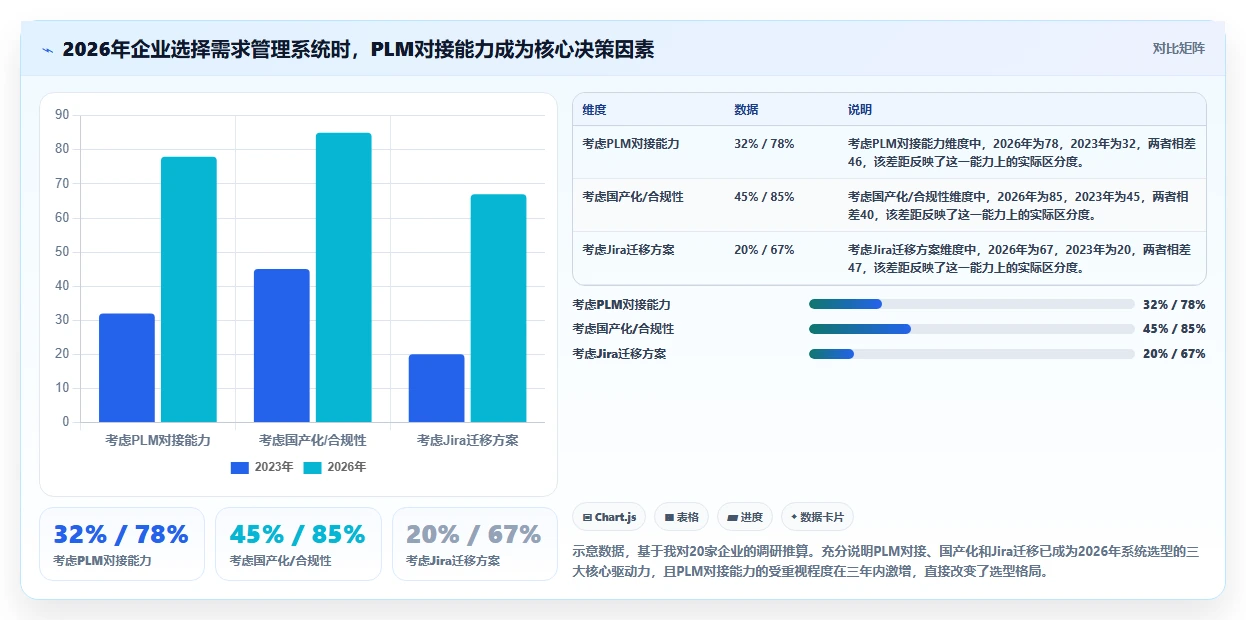Screen dimensions: 1246x620
Task: Click the 进度 chip
Action: click(745, 517)
